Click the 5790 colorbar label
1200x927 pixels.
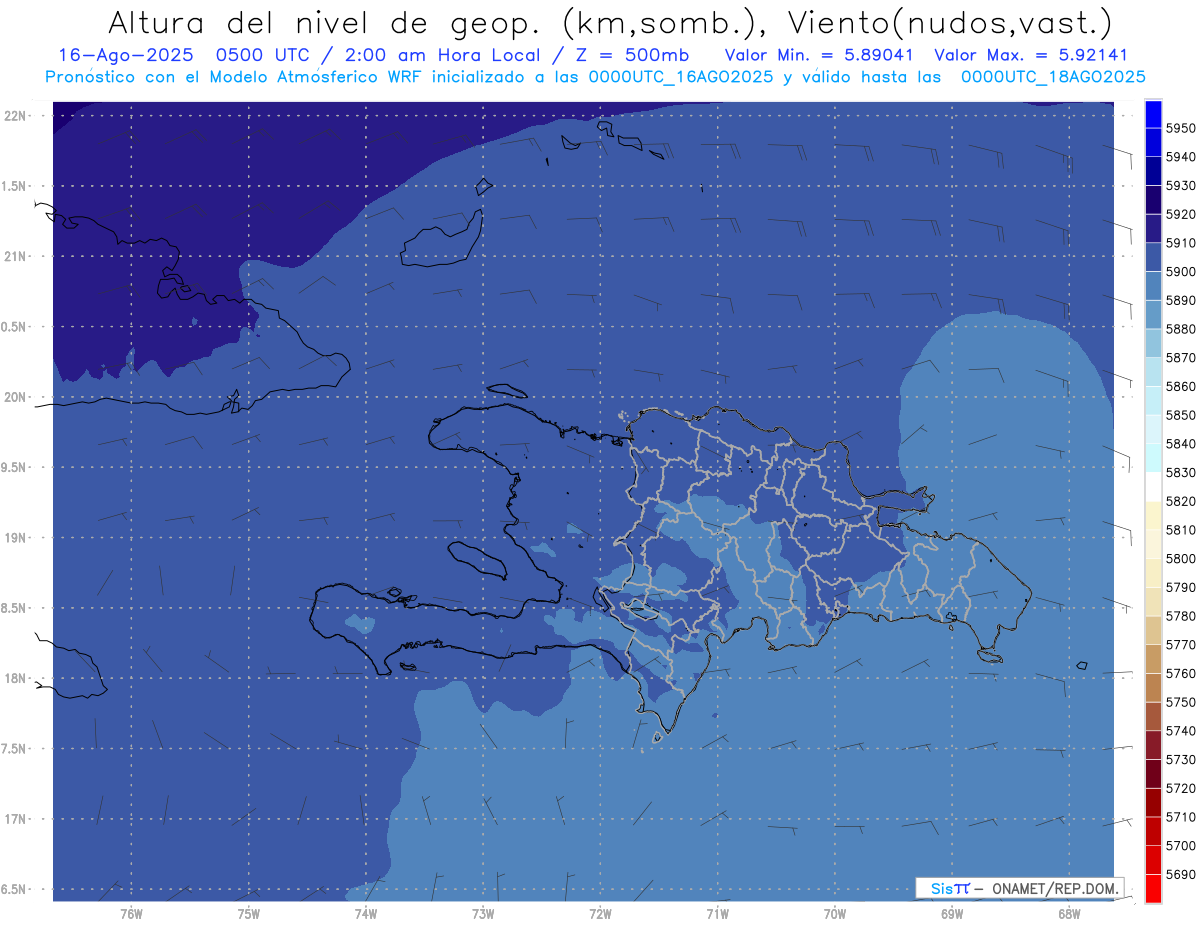tap(1179, 587)
